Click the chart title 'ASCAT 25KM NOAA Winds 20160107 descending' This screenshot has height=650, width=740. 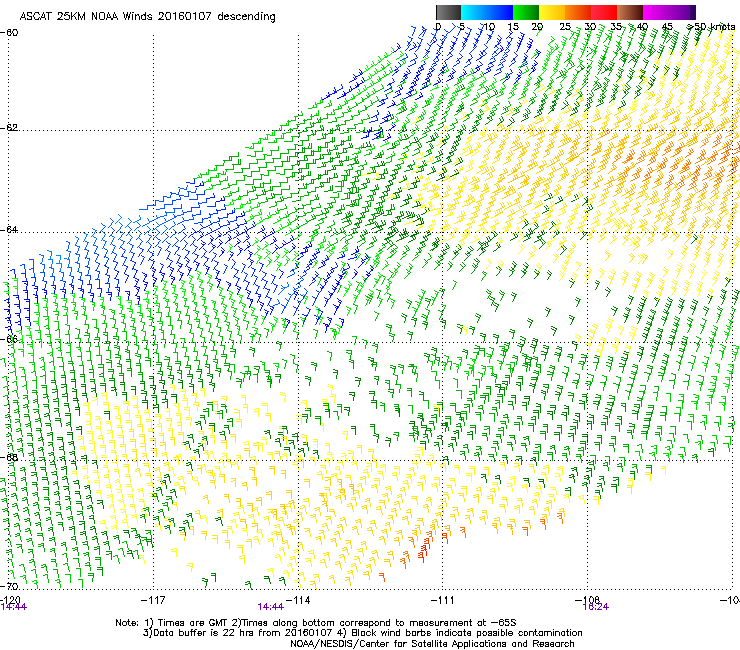point(147,16)
